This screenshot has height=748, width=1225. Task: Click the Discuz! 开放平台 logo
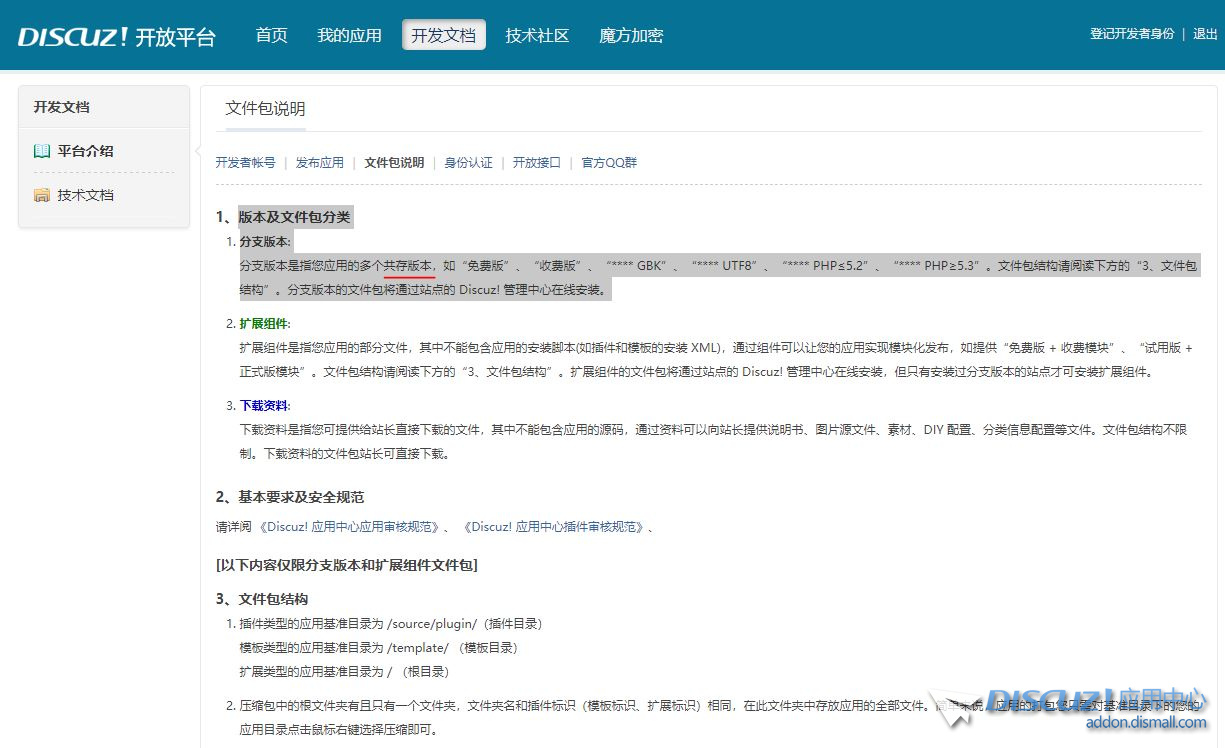[116, 37]
